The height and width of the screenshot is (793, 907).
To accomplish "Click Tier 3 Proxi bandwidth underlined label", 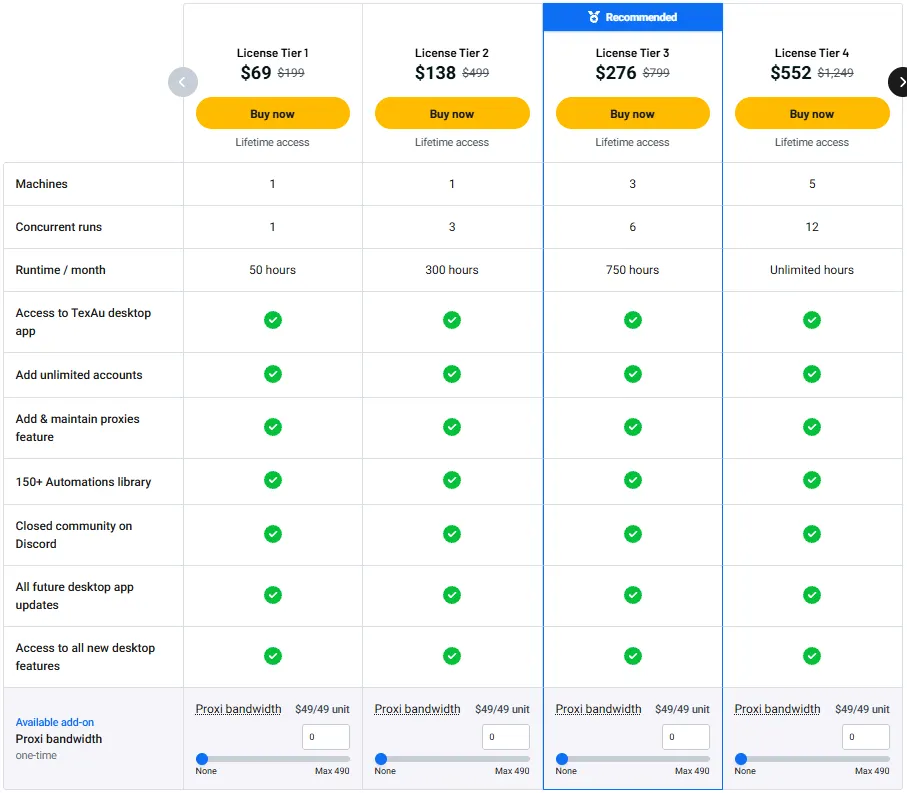I will [x=598, y=709].
